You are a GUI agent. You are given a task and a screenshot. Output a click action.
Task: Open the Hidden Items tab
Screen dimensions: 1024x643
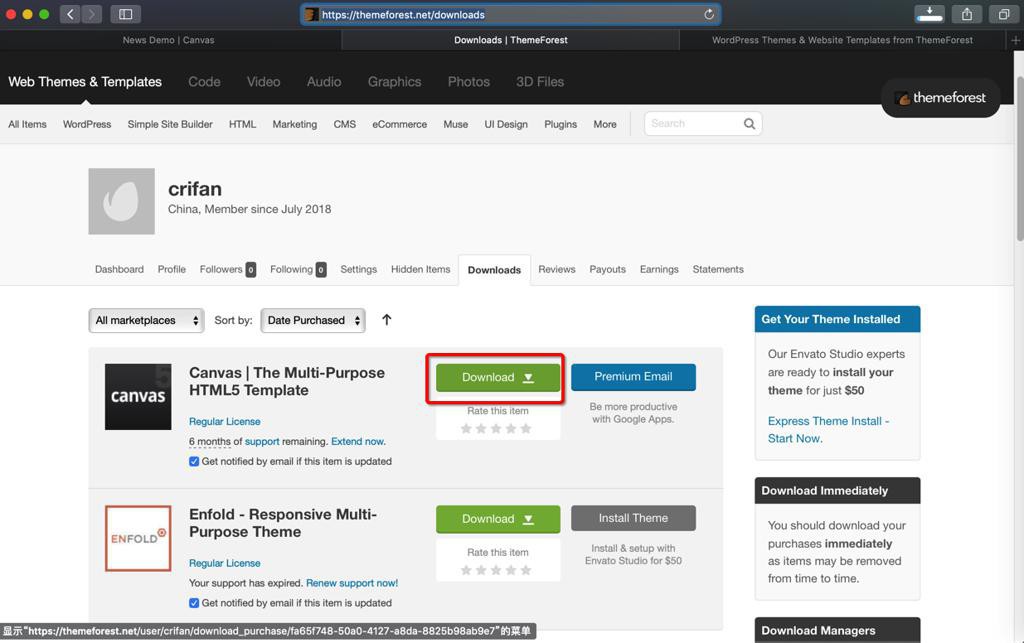[x=421, y=269]
